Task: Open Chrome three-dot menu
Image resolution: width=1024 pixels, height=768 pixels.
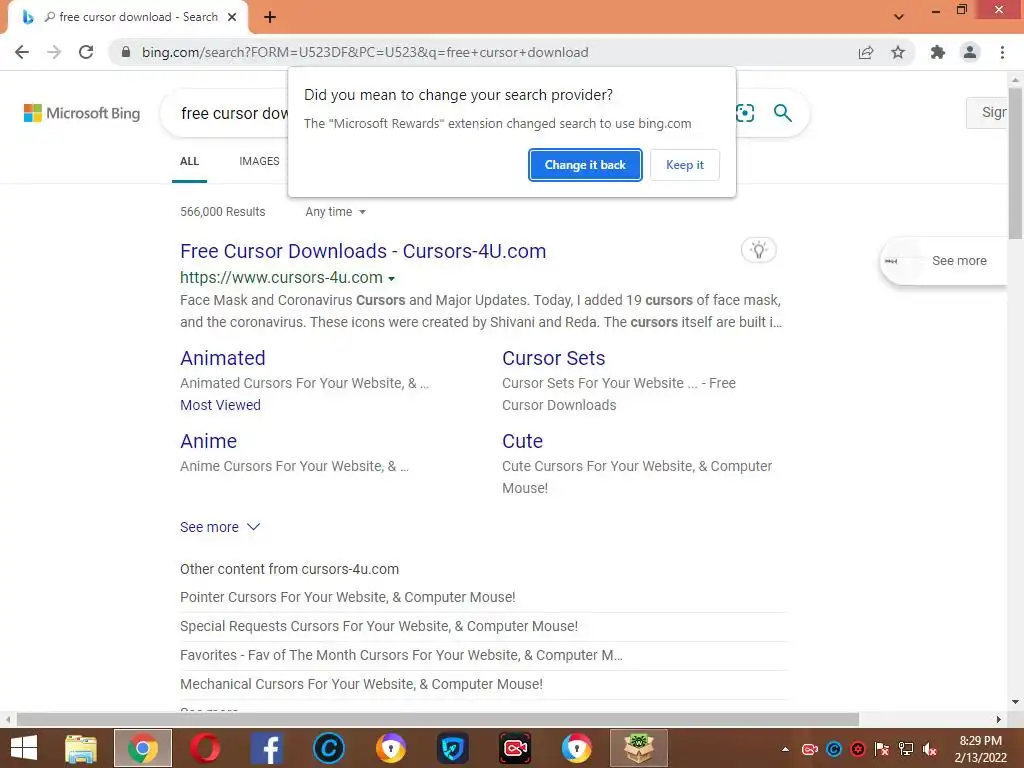Action: point(1002,52)
